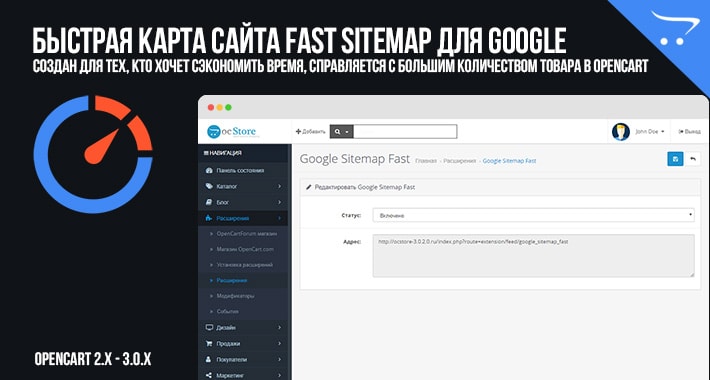The height and width of the screenshot is (380, 710).
Task: Click the green maximize window dot
Action: (x=228, y=107)
